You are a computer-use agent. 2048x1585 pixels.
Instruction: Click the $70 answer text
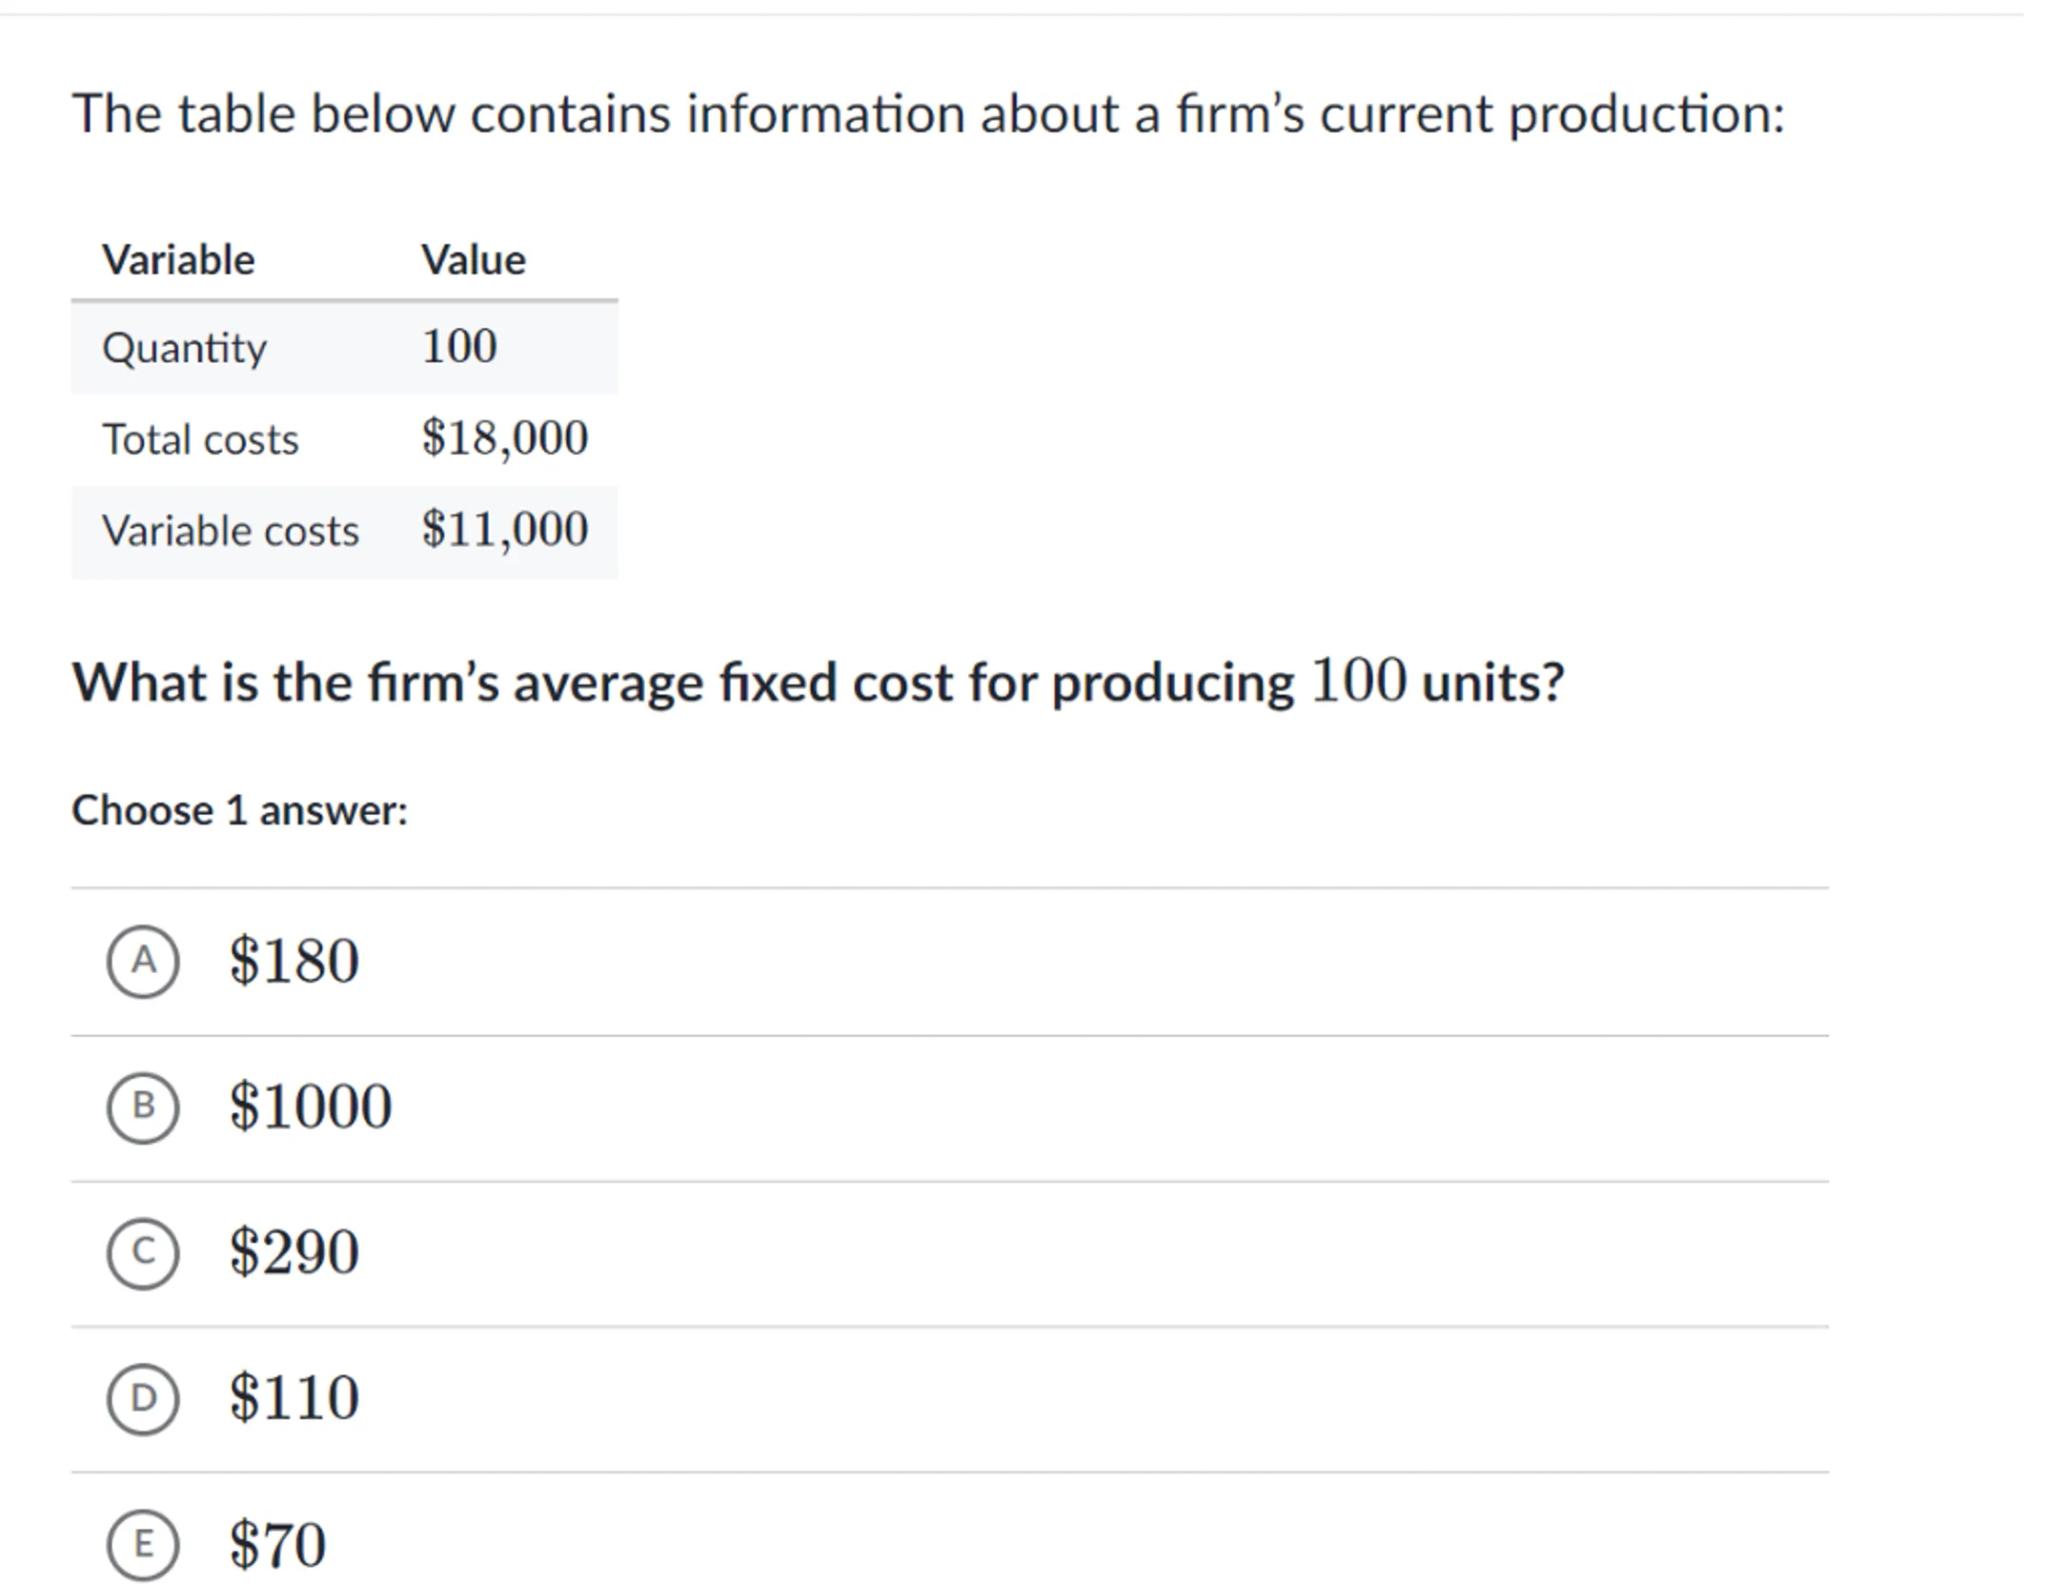tap(277, 1544)
